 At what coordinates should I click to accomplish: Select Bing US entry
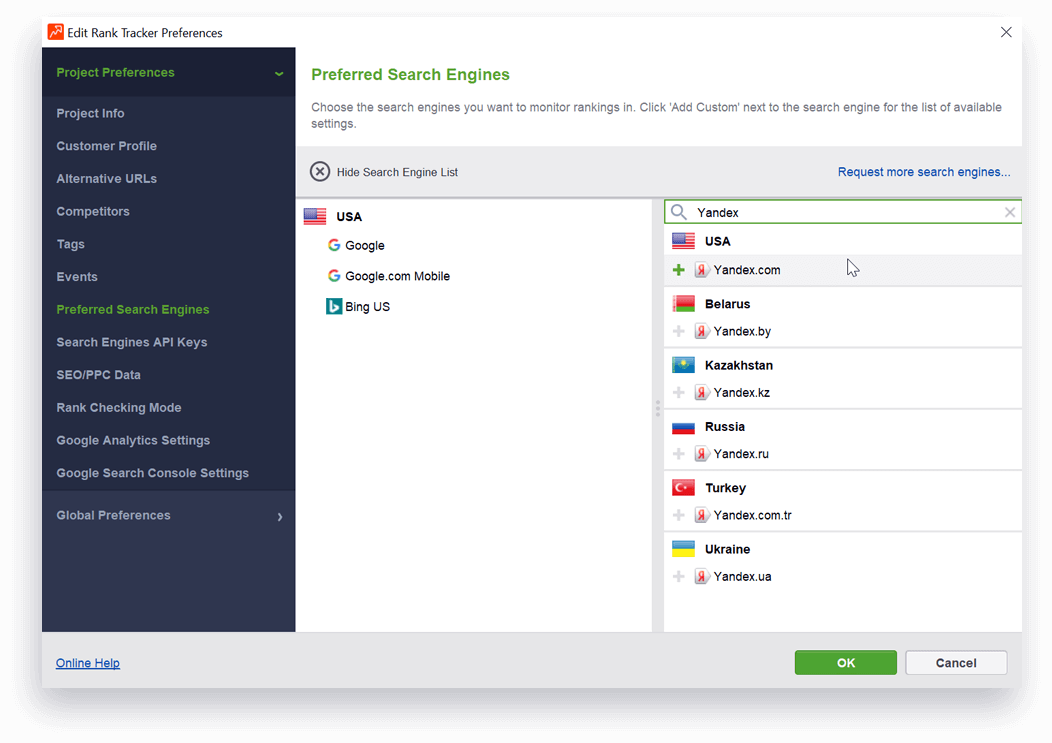click(x=367, y=306)
